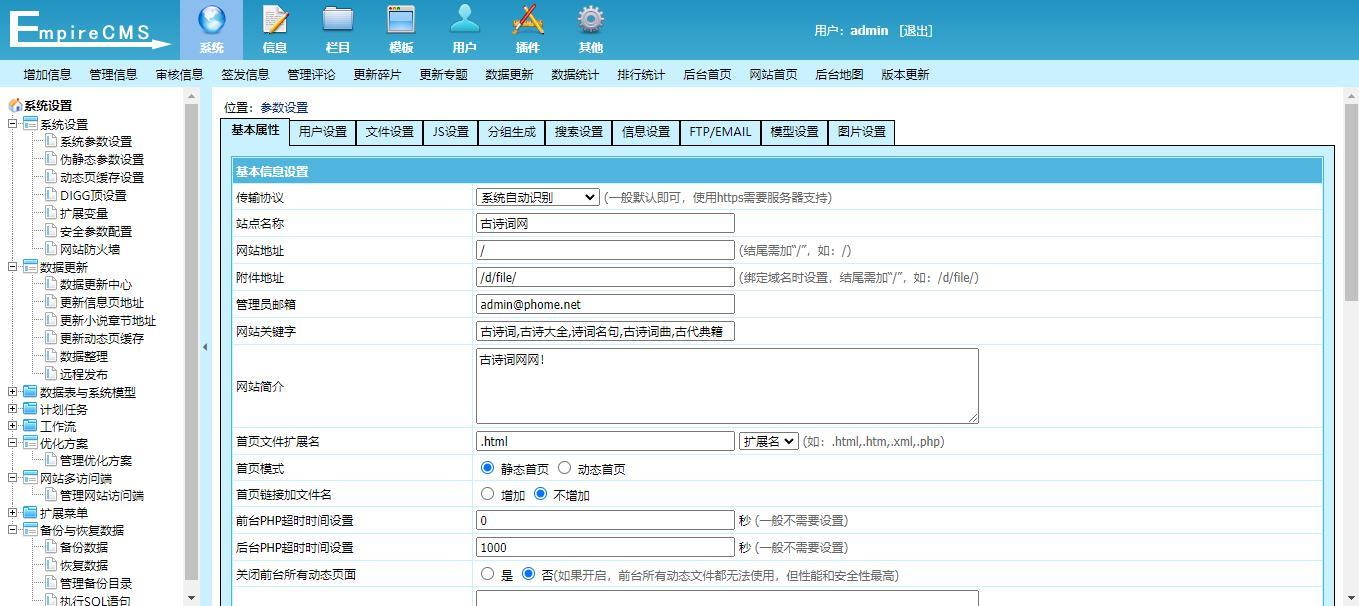The width and height of the screenshot is (1359, 606).
Task: Select 否 for 关闭前台所有动态页面
Action: pos(528,574)
